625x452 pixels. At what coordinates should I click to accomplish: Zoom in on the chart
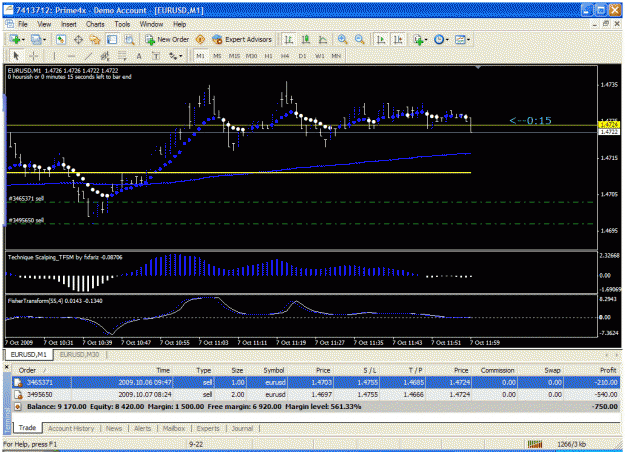(x=342, y=39)
